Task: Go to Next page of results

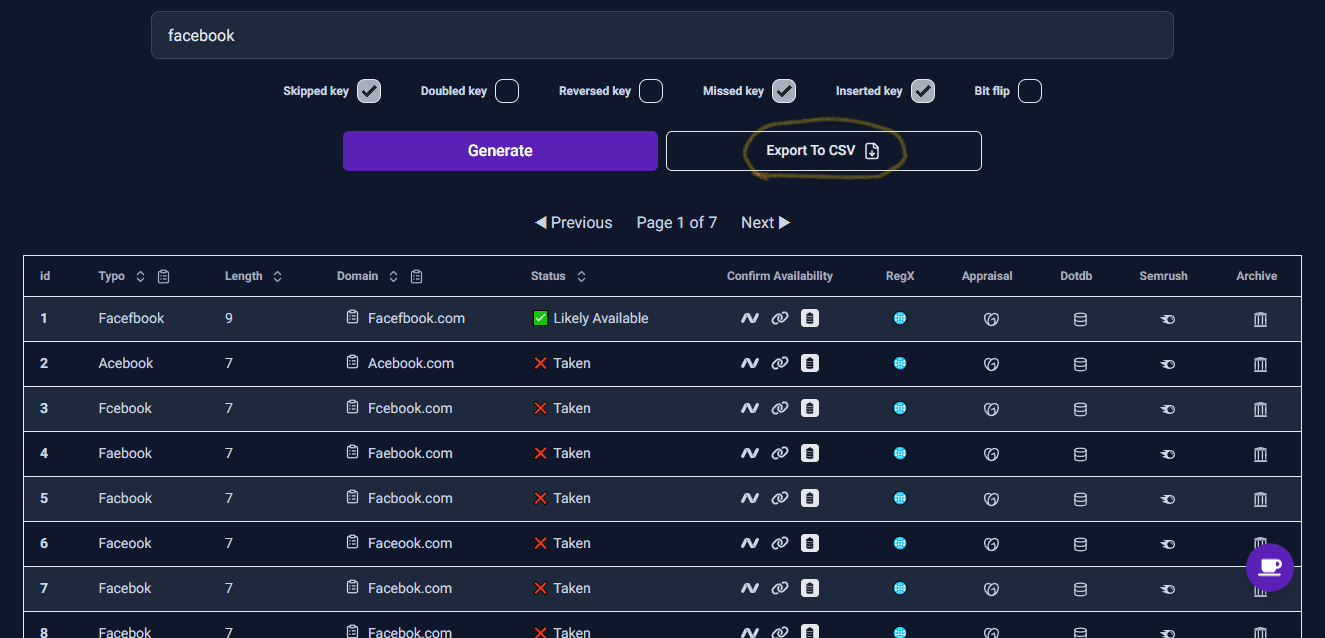Action: 765,222
